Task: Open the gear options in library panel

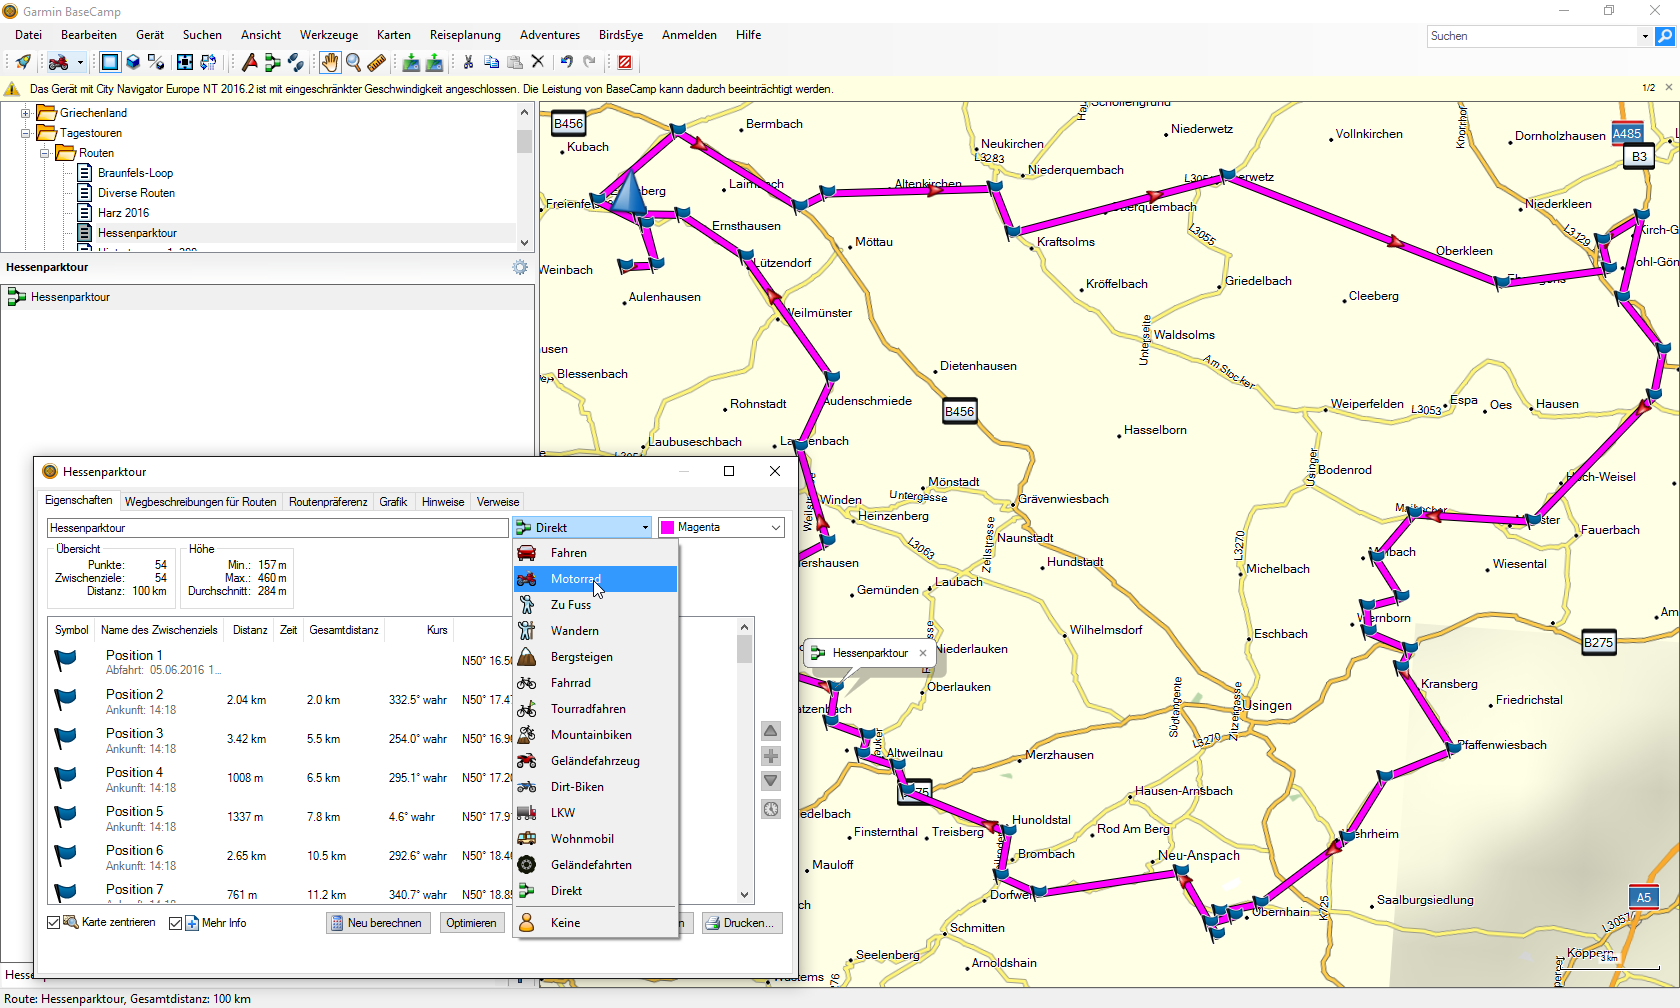Action: pos(520,267)
